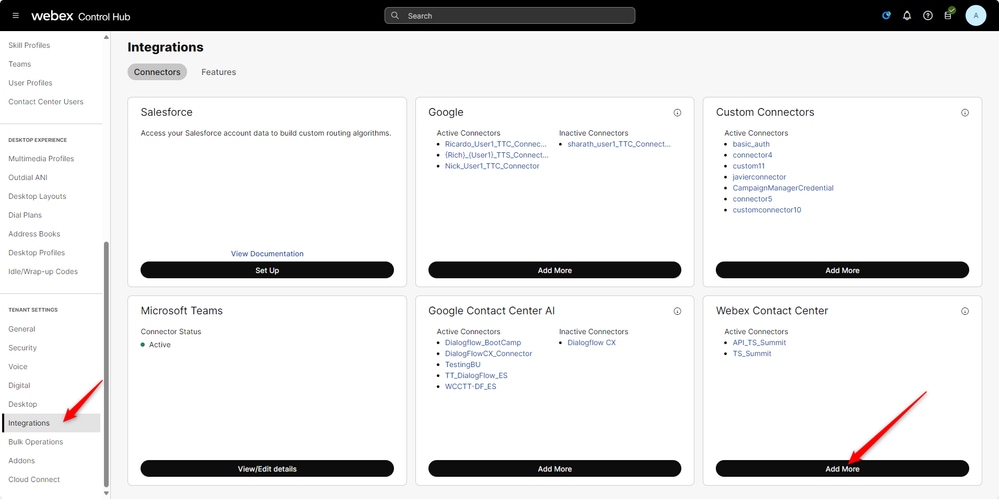
Task: Select Address Books in the sidebar
Action: point(33,234)
